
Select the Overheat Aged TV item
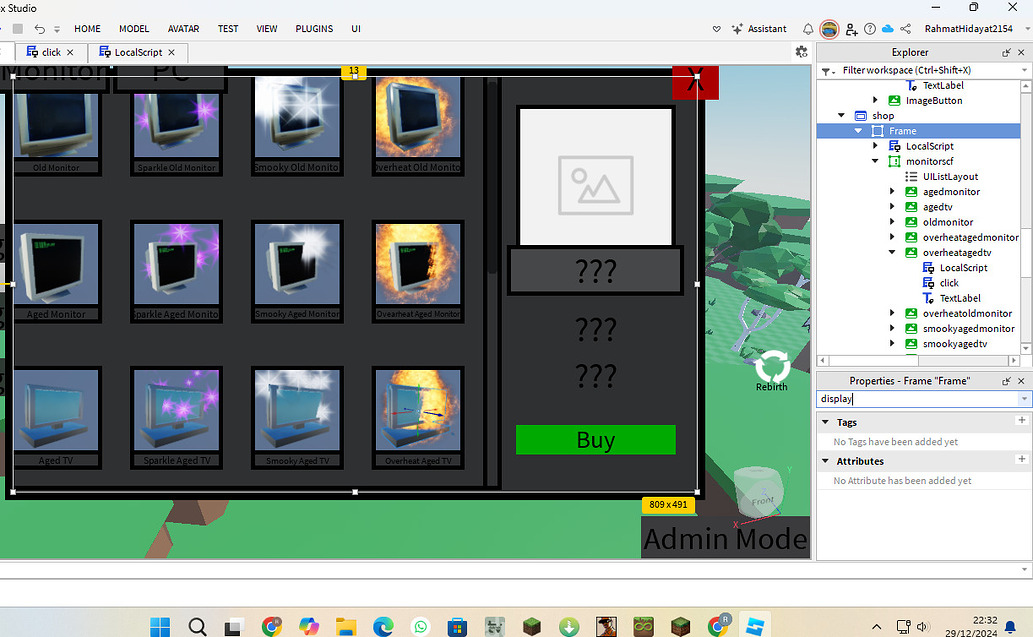(418, 418)
